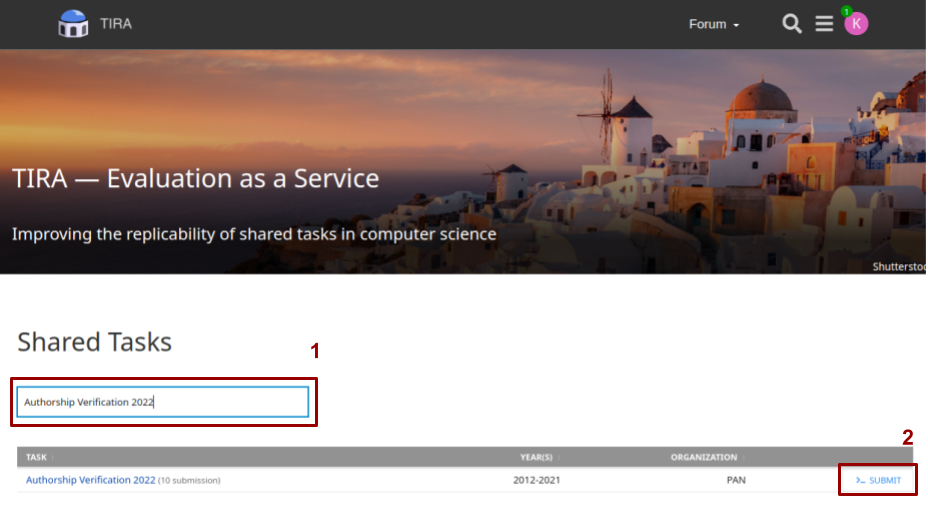
Task: Click the 10 submission count text
Action: tap(189, 481)
